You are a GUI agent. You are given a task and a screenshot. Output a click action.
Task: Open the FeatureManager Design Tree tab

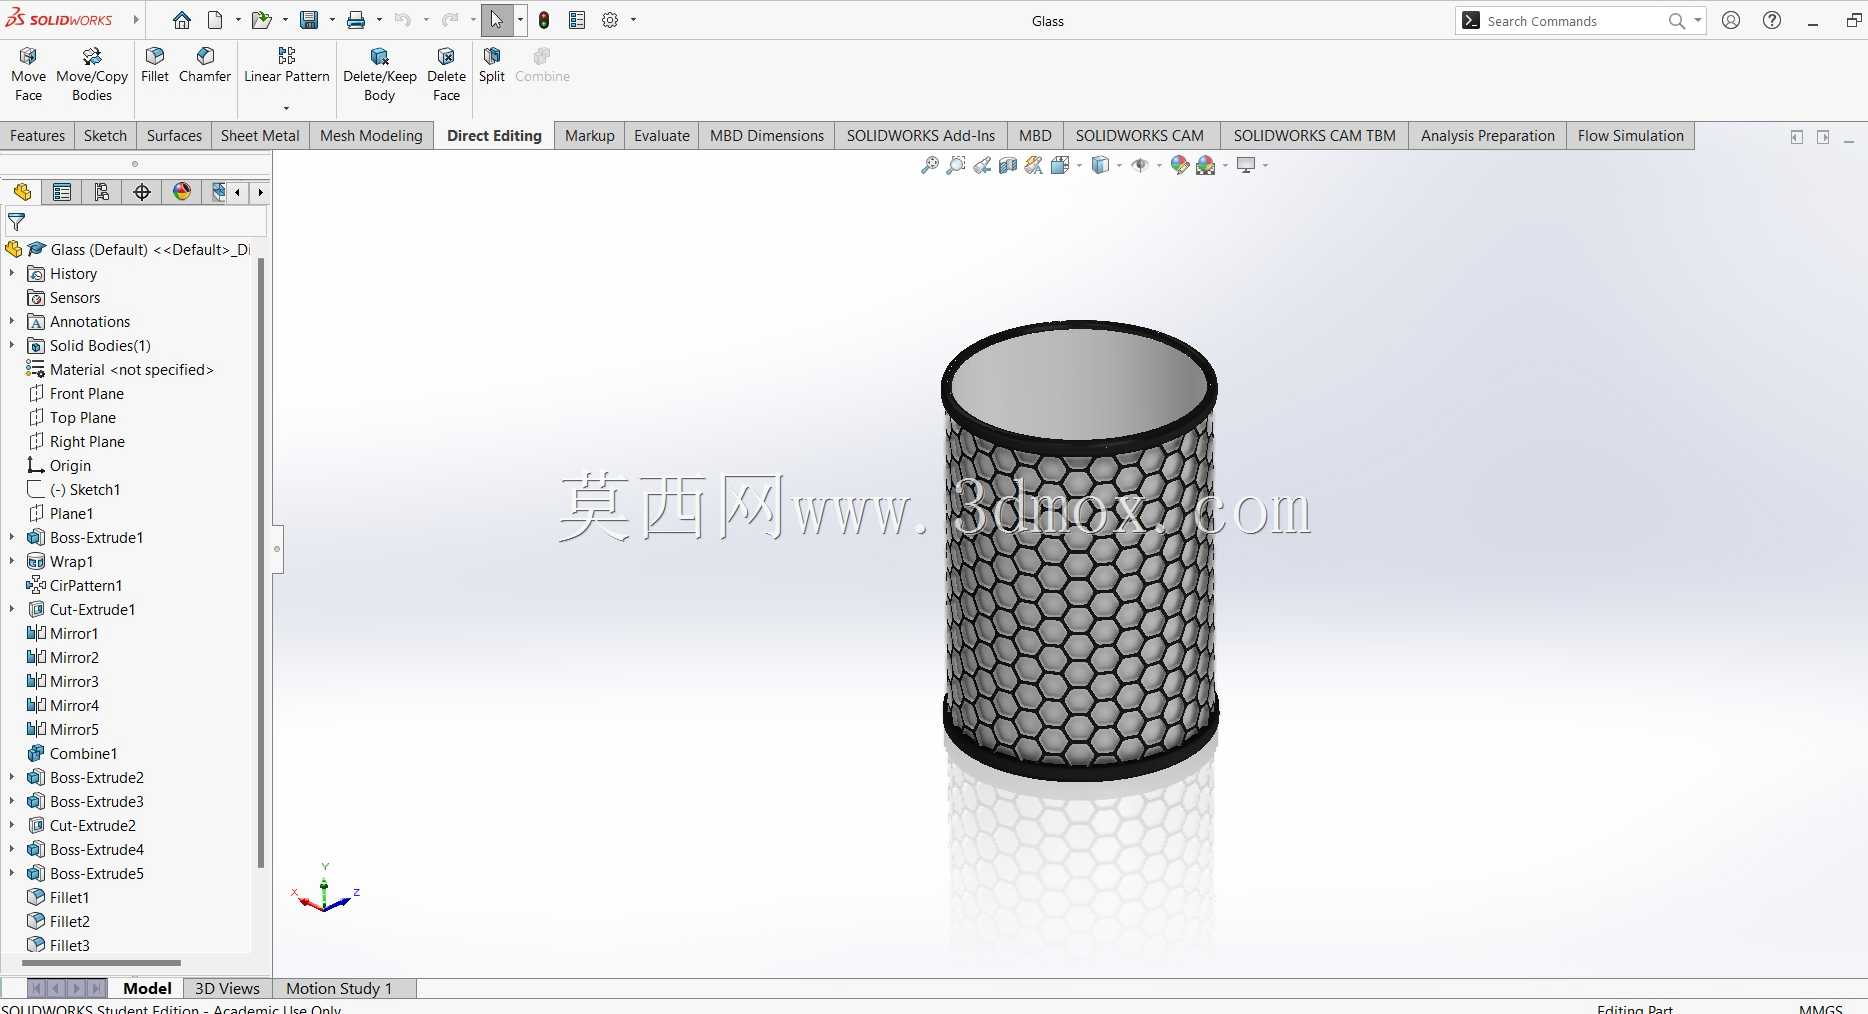(22, 192)
